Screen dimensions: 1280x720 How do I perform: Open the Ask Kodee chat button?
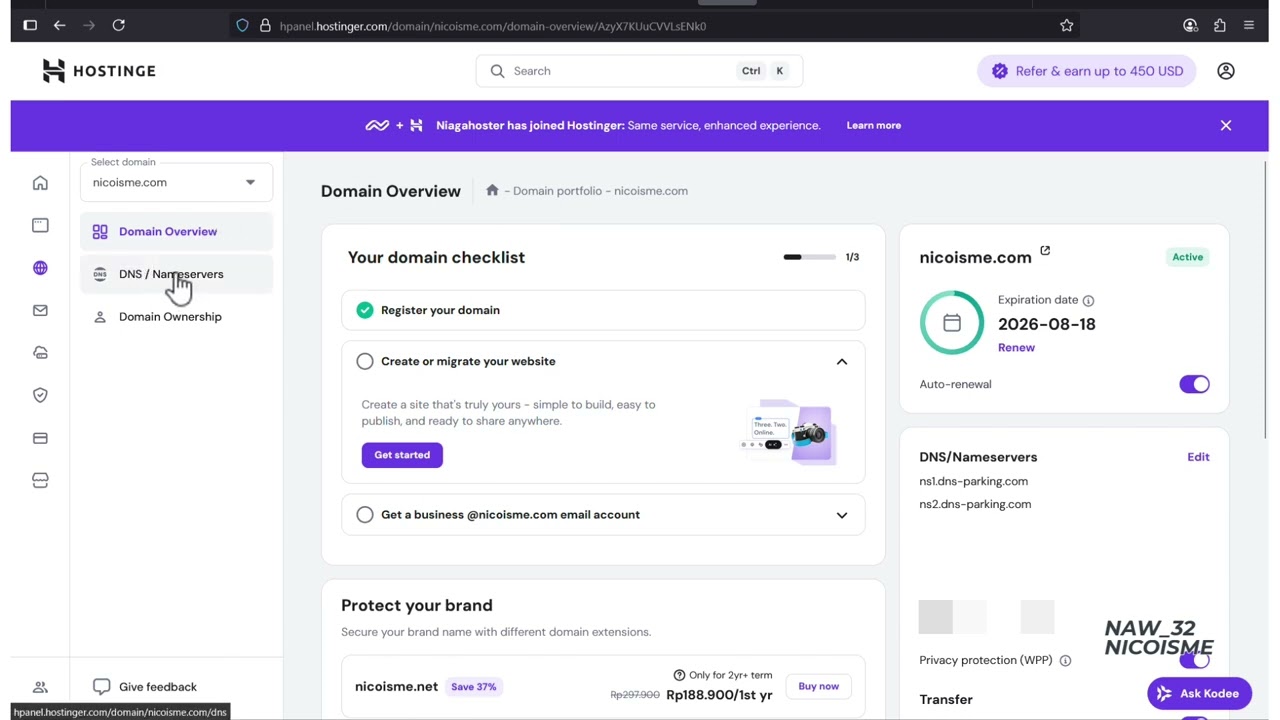pos(1199,693)
